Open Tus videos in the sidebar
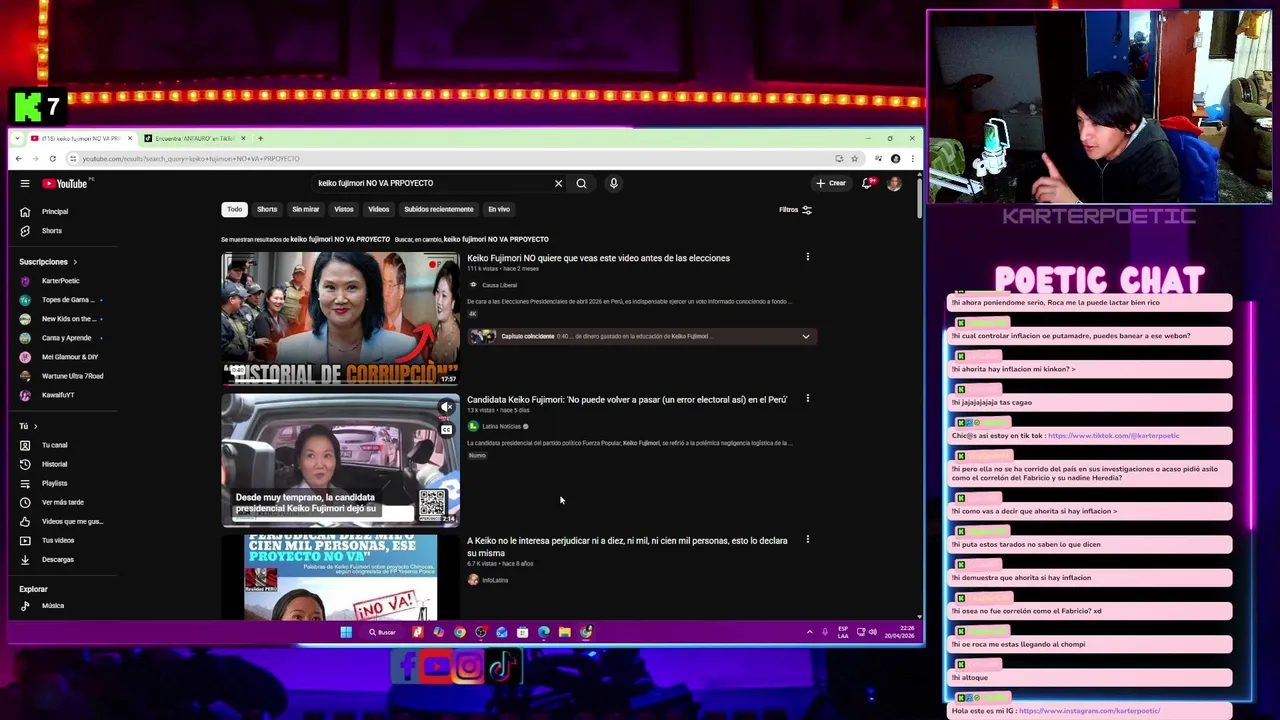The width and height of the screenshot is (1280, 720). coord(60,540)
